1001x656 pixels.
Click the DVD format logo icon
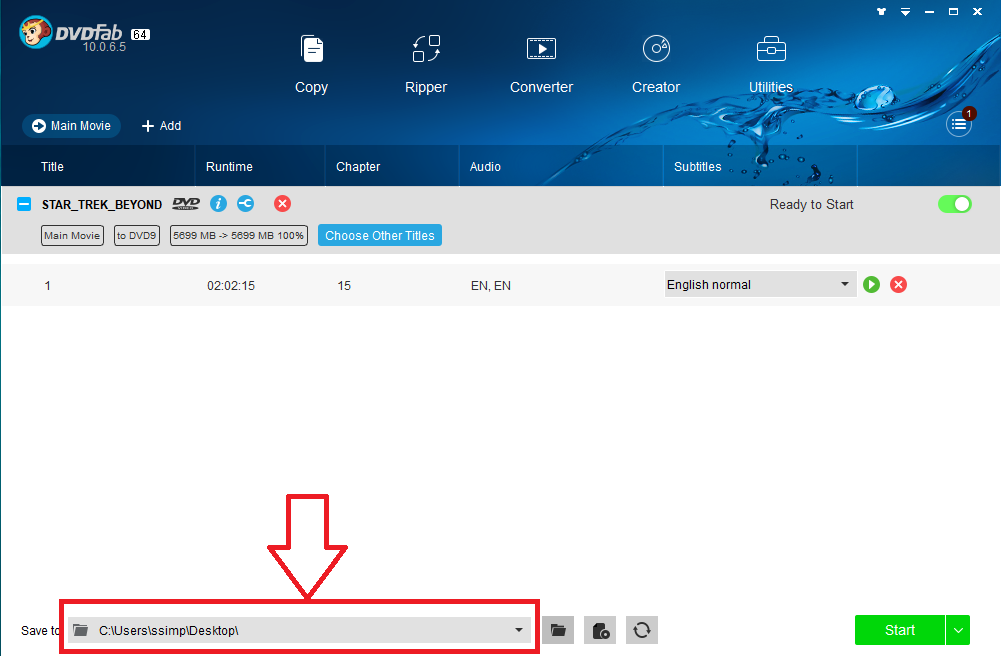pyautogui.click(x=186, y=204)
